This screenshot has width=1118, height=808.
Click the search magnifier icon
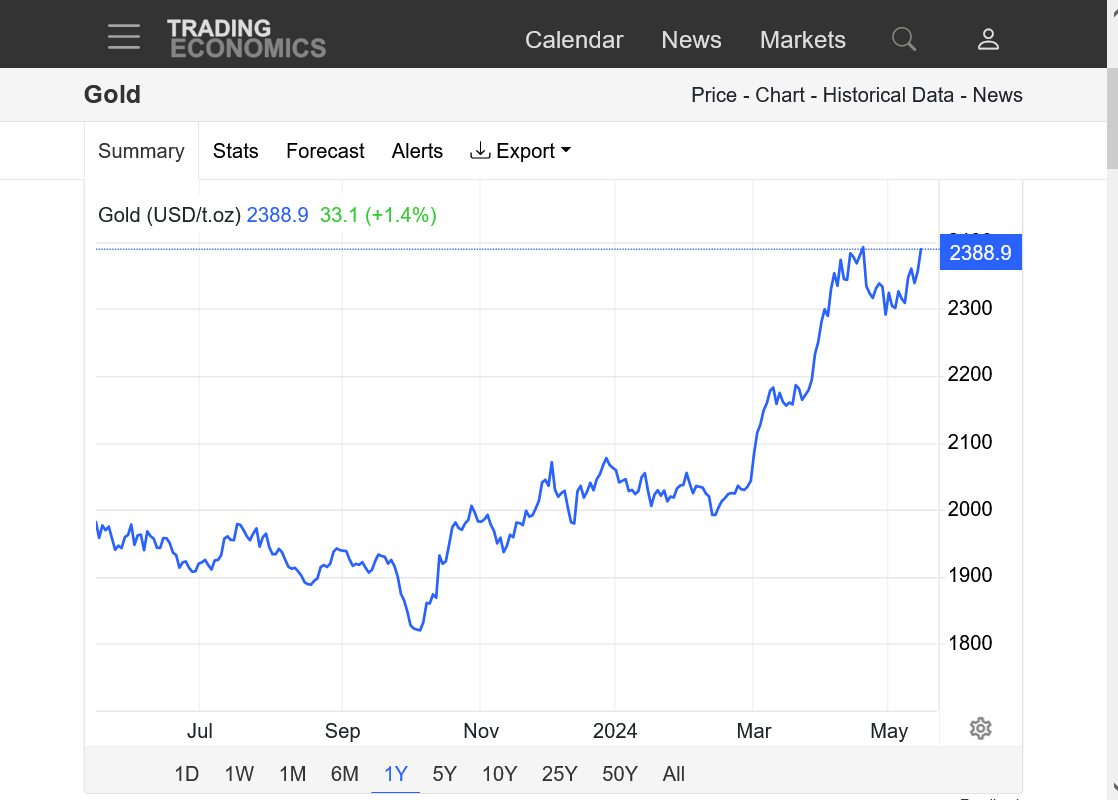[903, 39]
